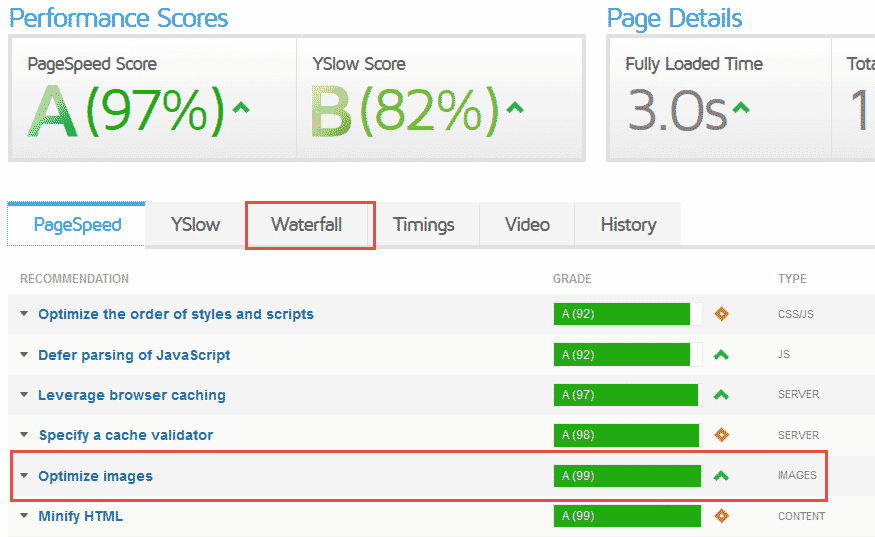The height and width of the screenshot is (537, 875).
Task: Select the Timings tab
Action: (423, 225)
